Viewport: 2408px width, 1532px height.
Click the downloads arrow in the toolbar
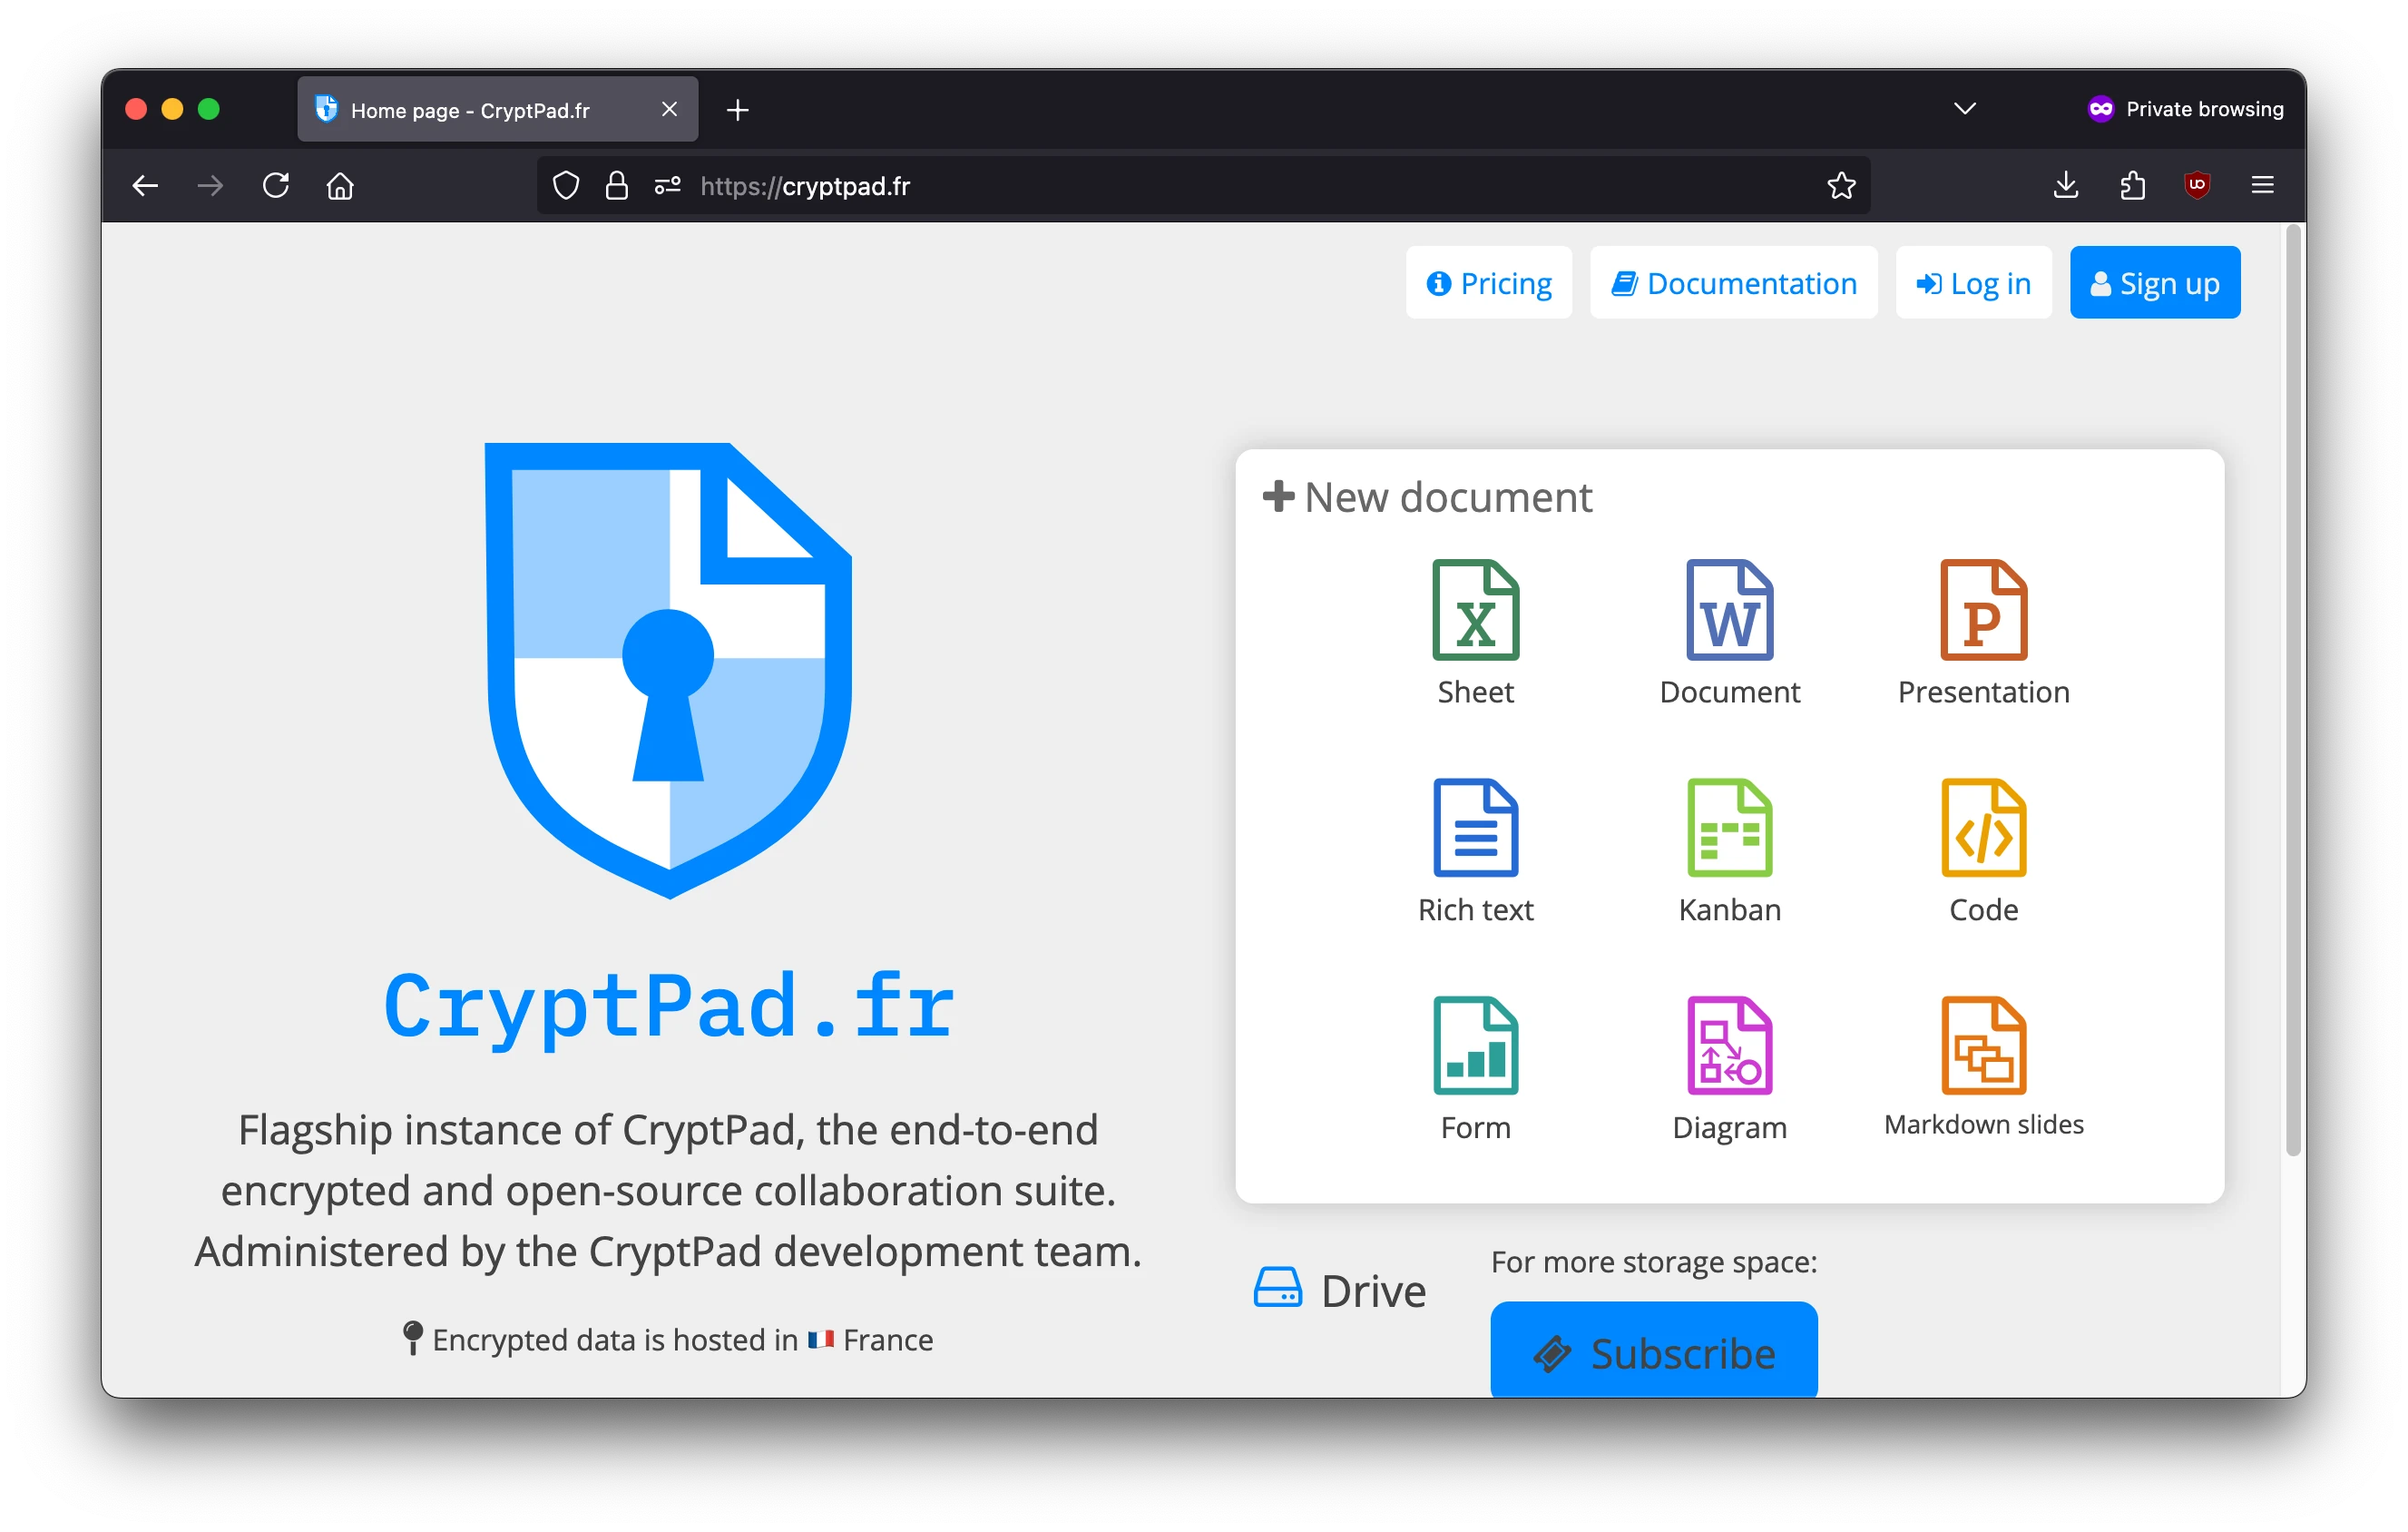2065,185
